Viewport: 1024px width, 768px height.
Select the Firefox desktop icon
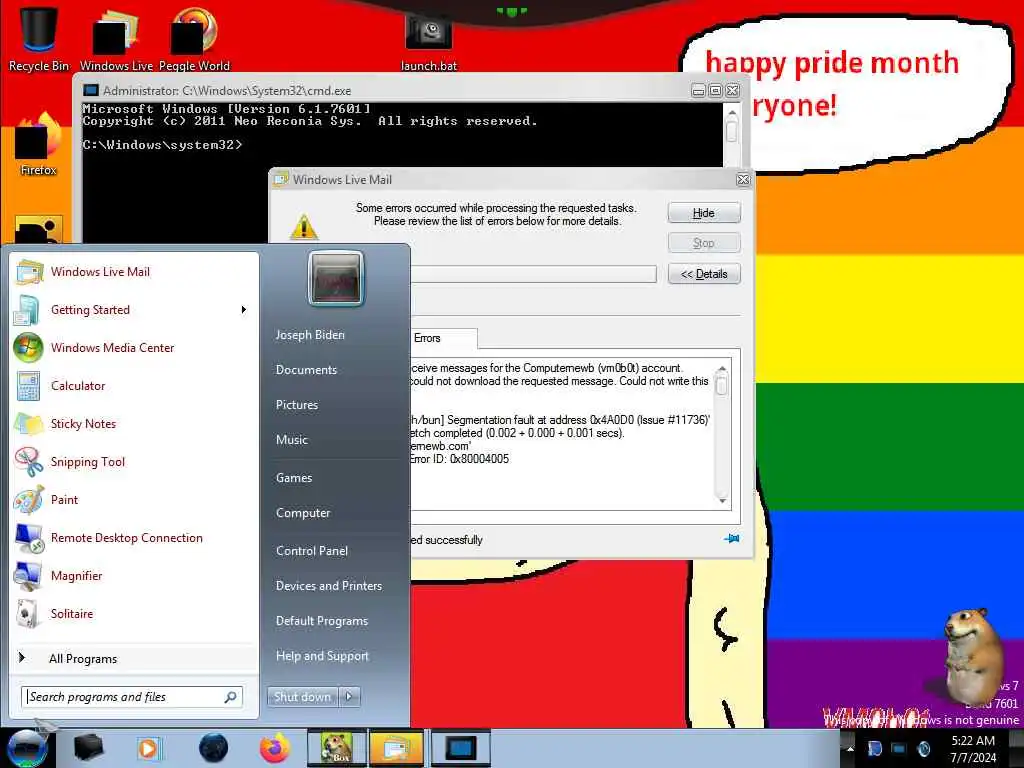click(x=39, y=145)
